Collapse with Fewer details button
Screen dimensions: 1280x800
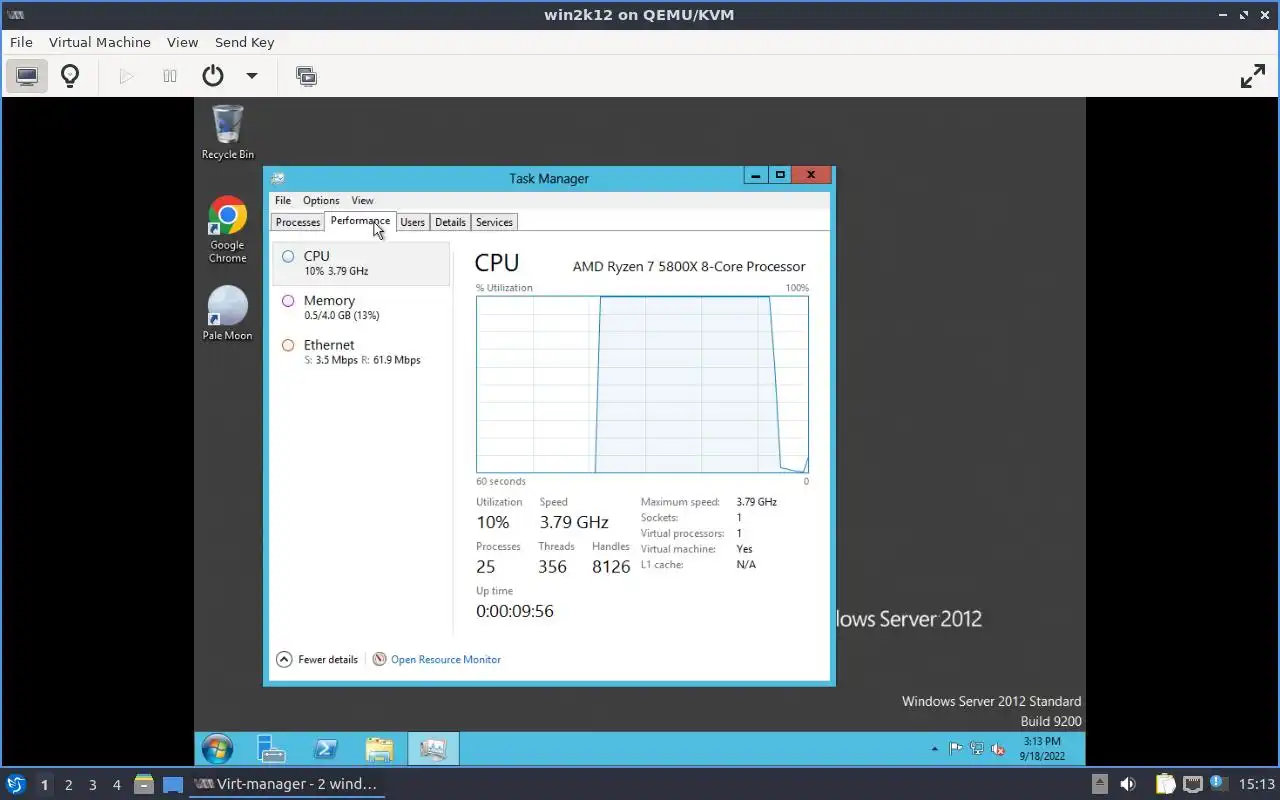pos(317,659)
